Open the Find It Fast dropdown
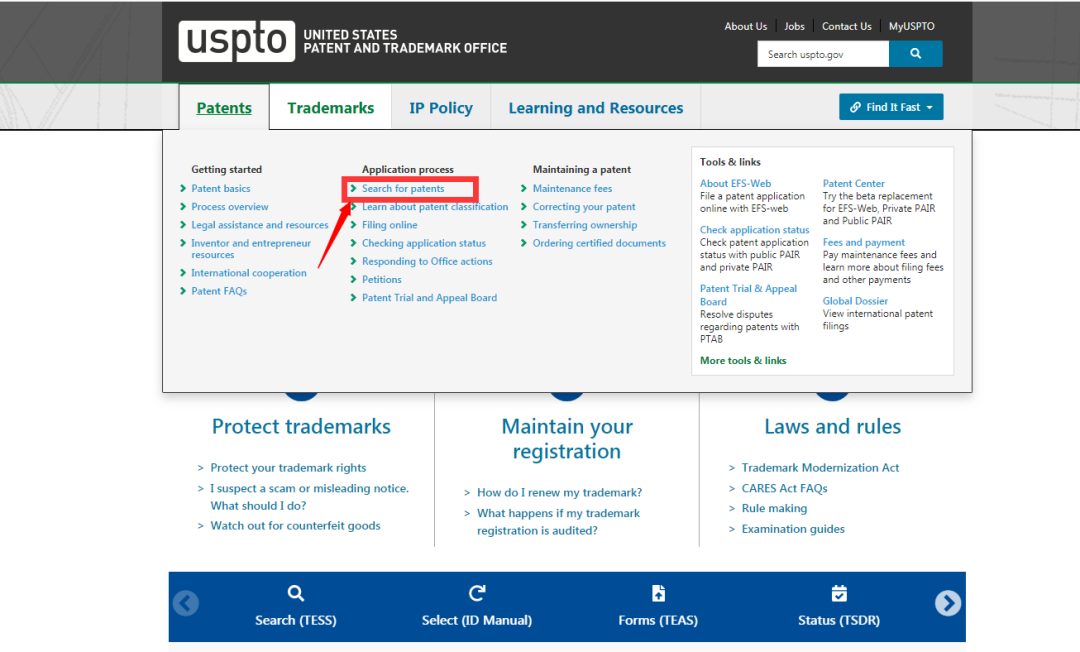 pyautogui.click(x=891, y=107)
